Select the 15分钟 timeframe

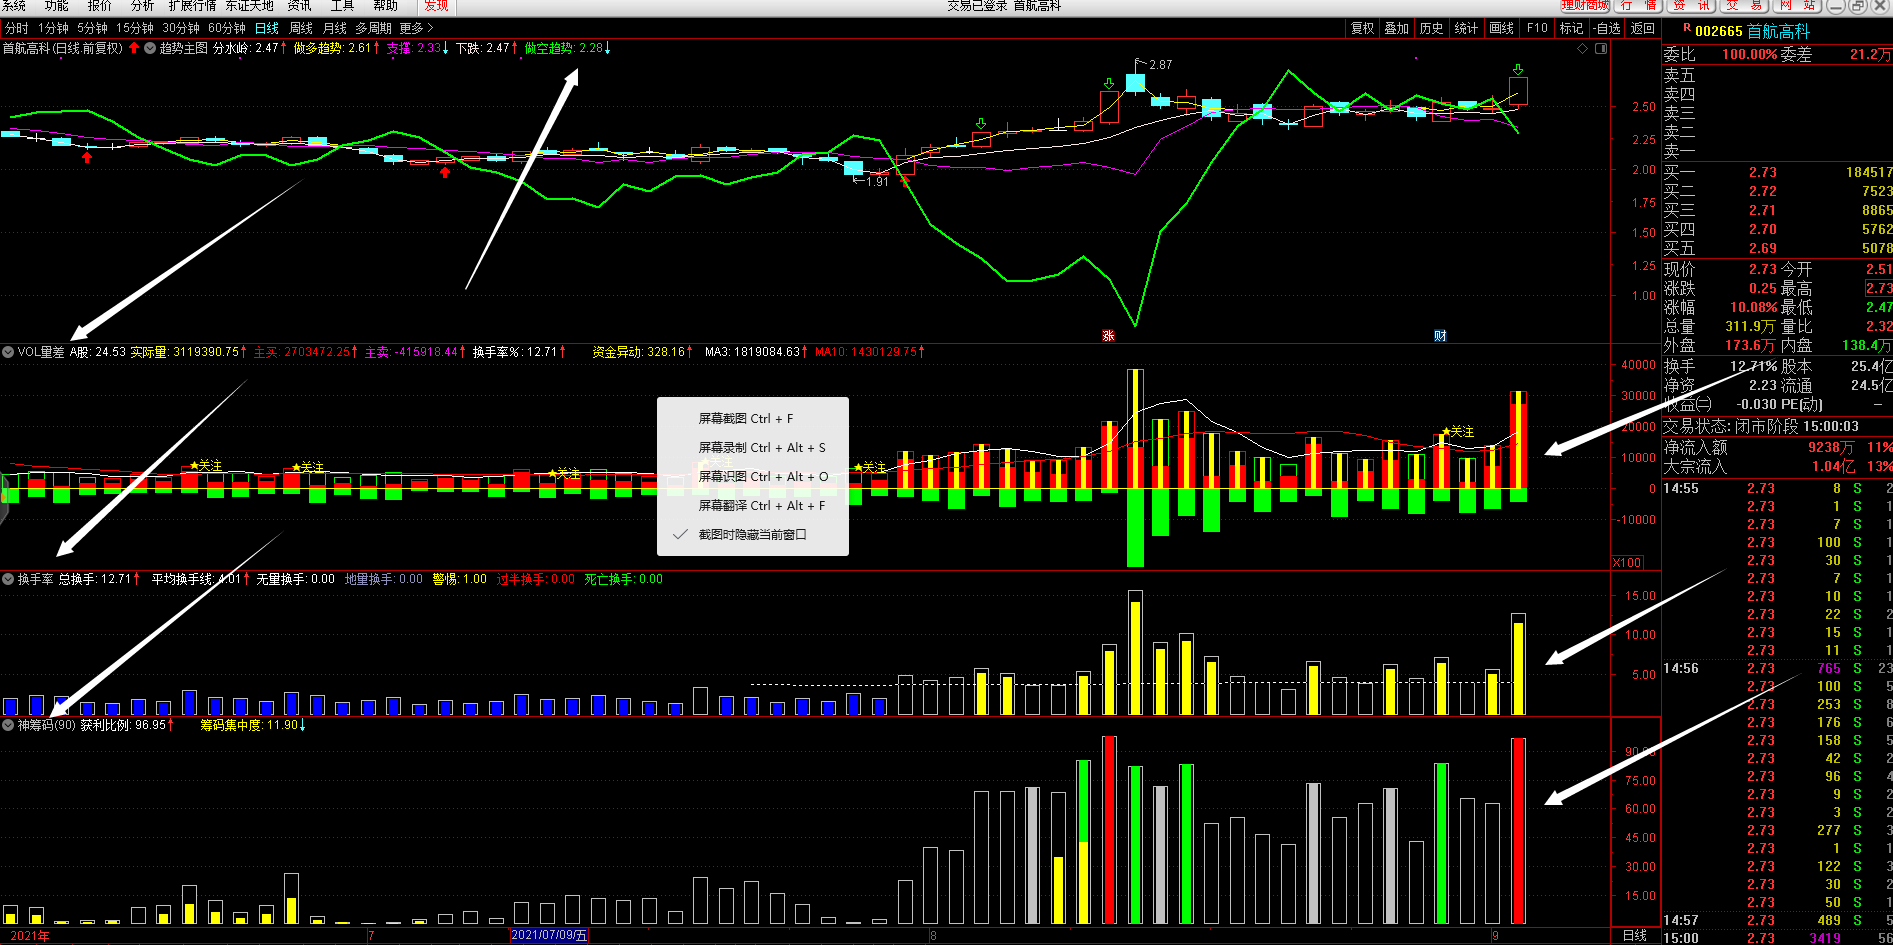[x=135, y=28]
